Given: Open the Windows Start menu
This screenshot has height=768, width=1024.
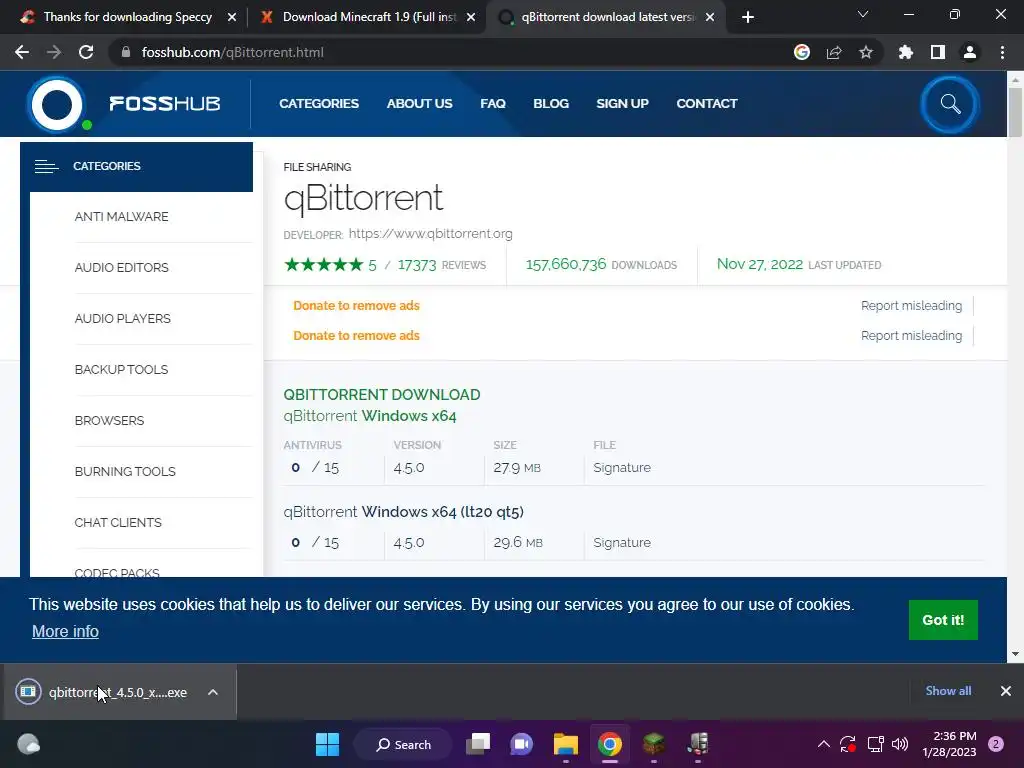Looking at the screenshot, I should 327,744.
